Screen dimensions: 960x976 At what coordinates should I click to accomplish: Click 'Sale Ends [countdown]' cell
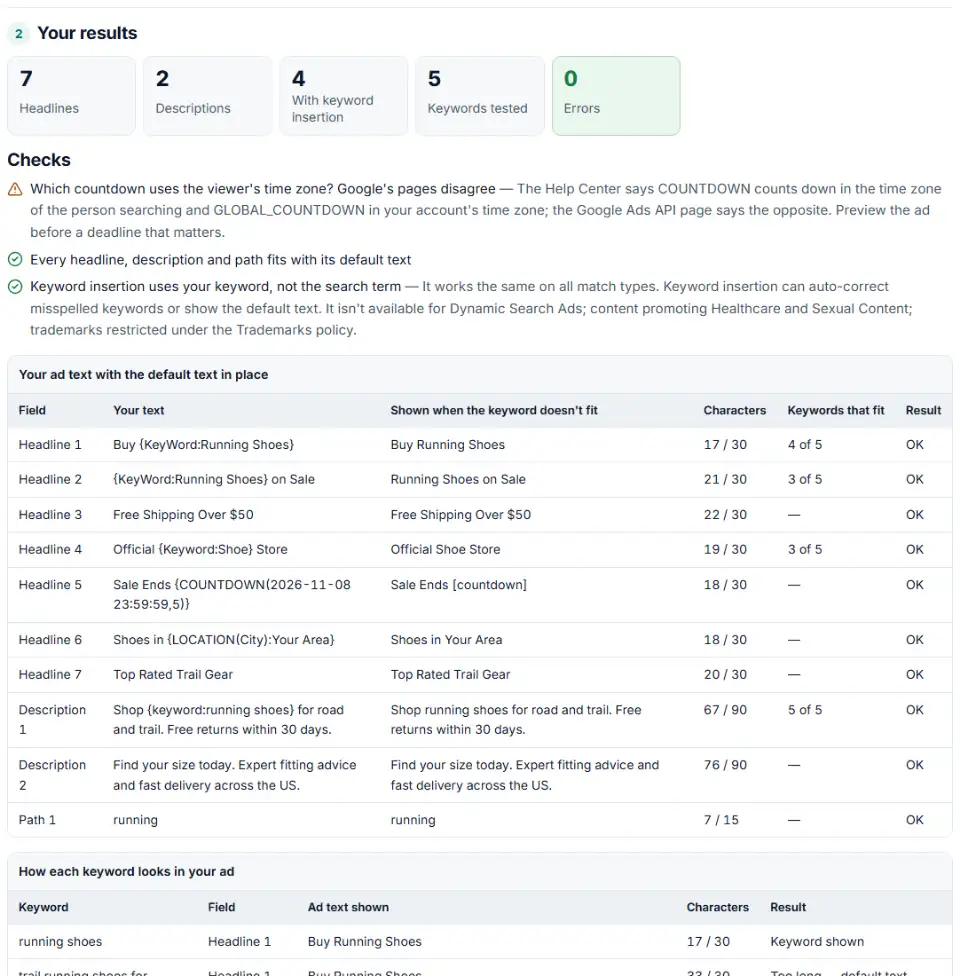(x=459, y=585)
